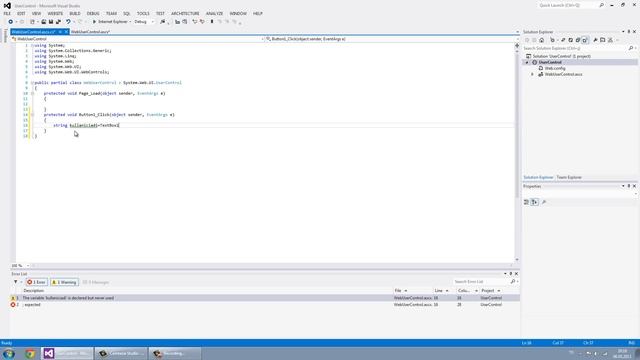
Task: Select Web.config in Solution Explorer
Action: point(555,68)
